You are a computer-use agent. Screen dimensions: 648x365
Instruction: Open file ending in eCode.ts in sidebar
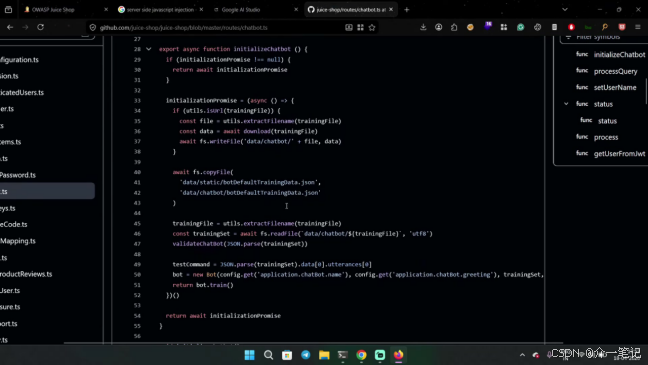14,224
